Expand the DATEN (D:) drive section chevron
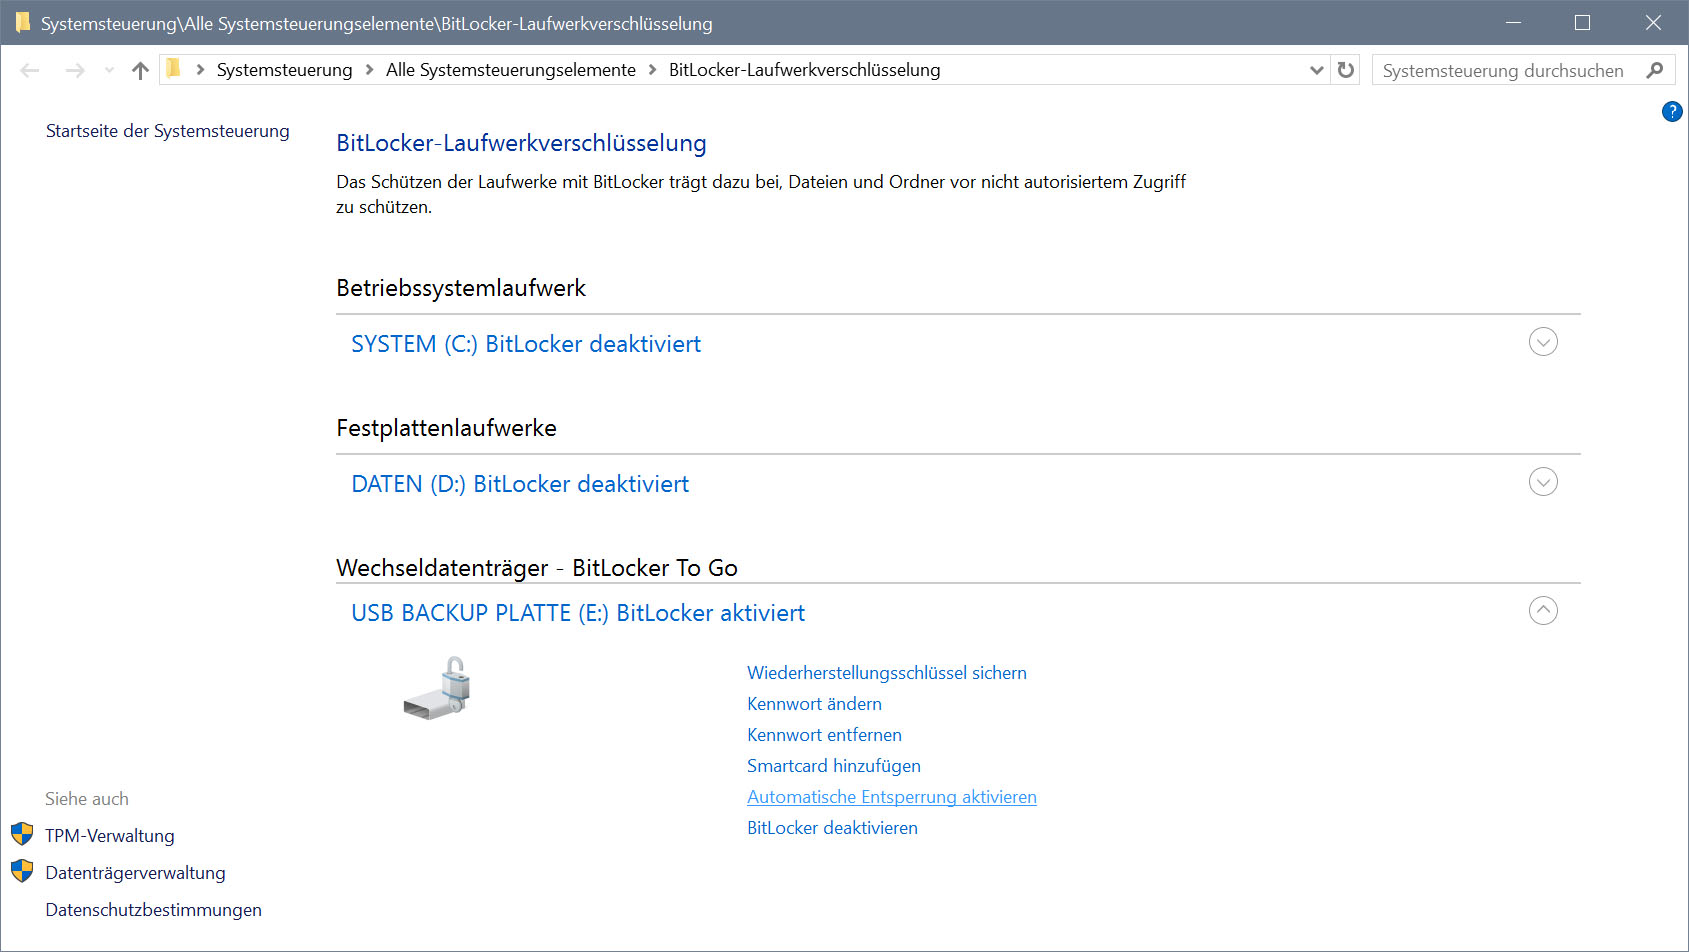 click(x=1543, y=482)
